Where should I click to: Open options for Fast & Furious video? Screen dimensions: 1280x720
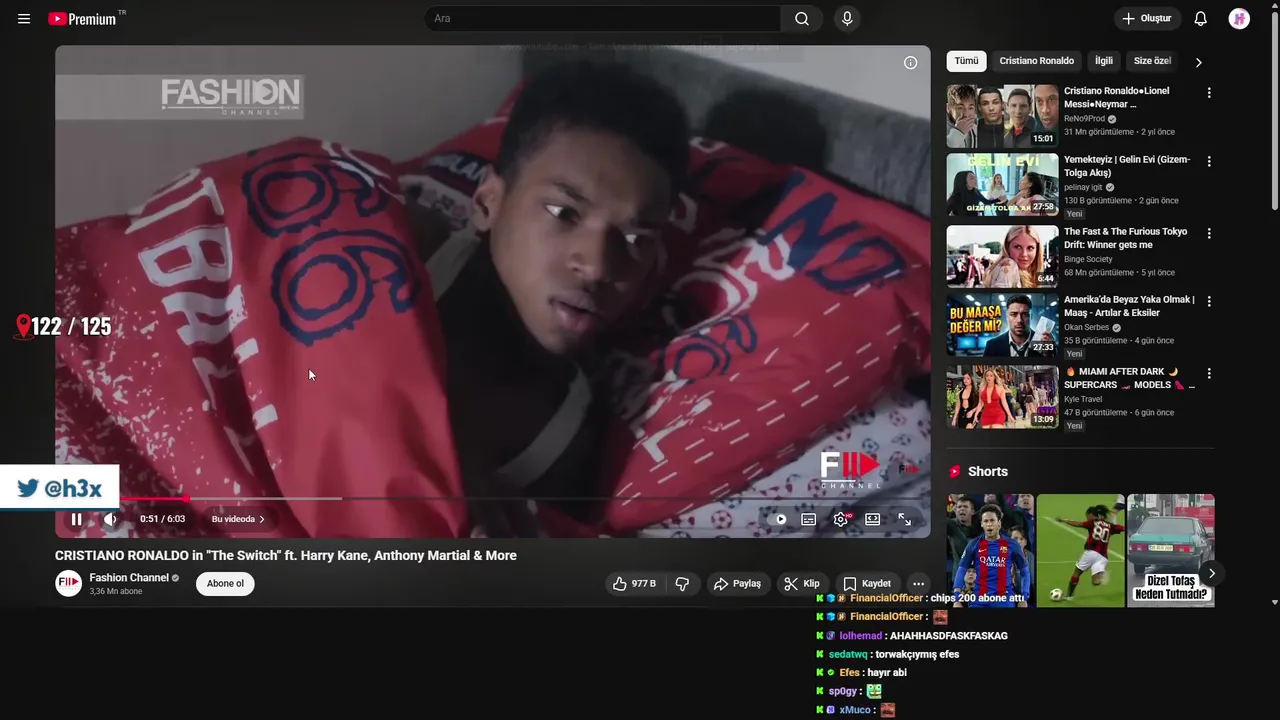tap(1209, 234)
